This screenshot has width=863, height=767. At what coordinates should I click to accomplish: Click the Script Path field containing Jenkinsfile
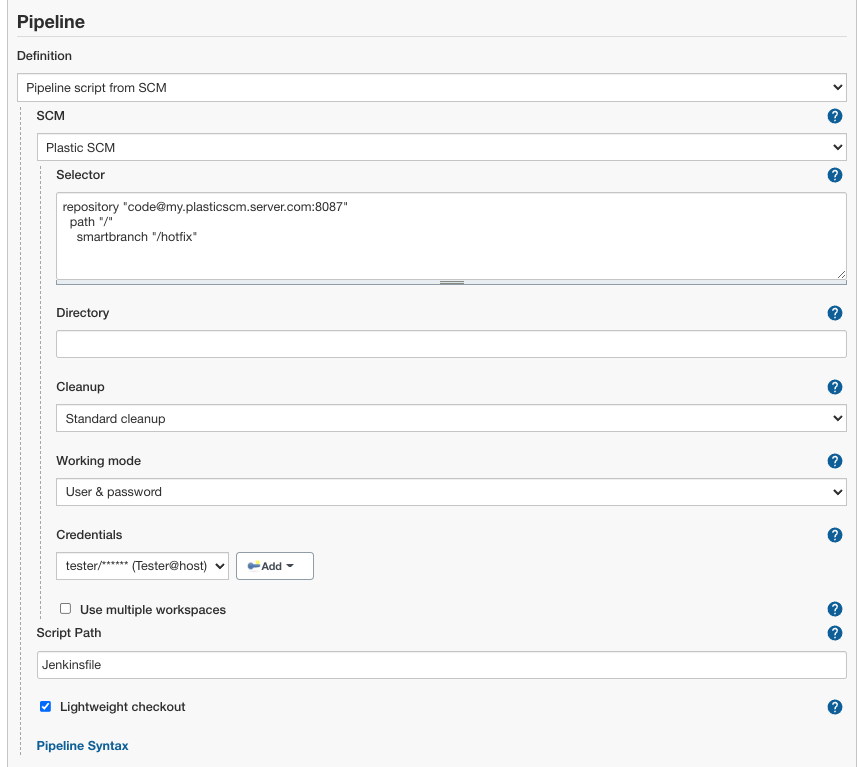point(441,665)
